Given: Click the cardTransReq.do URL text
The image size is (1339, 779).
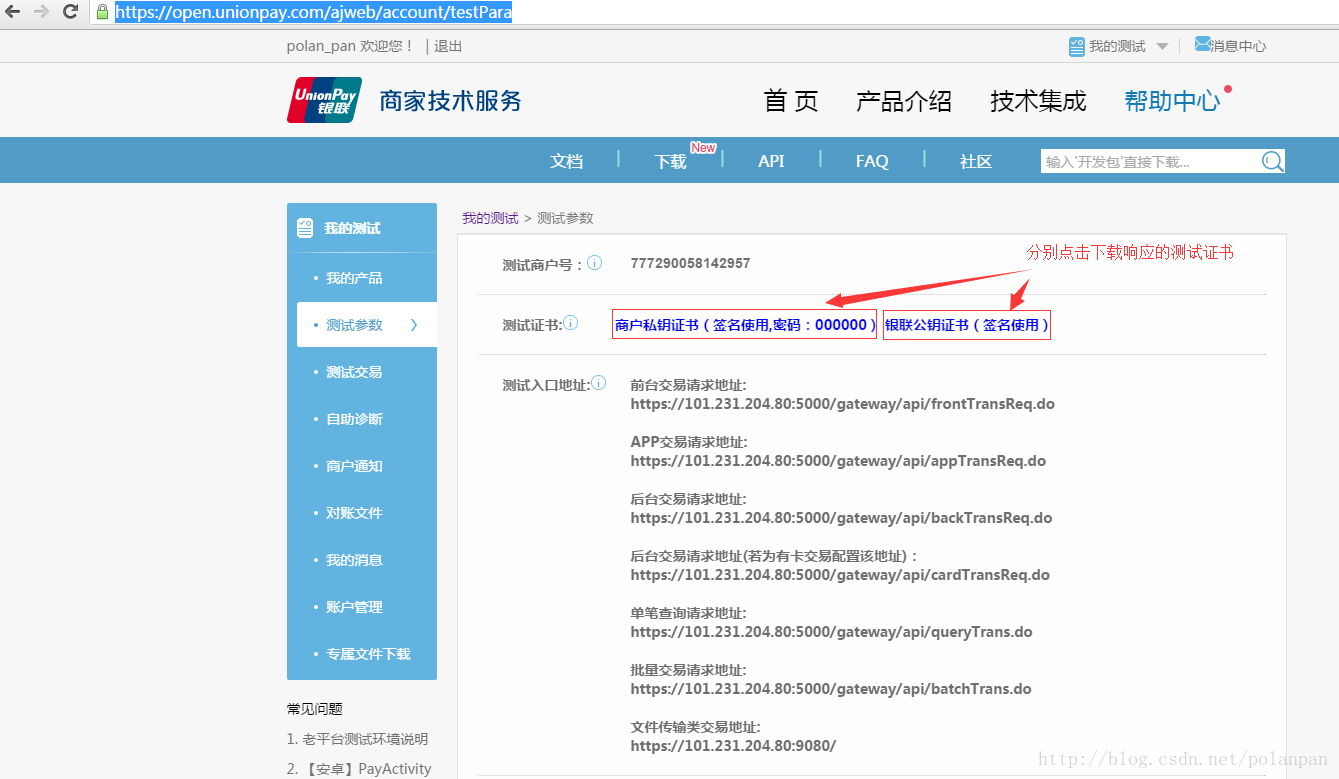Looking at the screenshot, I should click(840, 575).
